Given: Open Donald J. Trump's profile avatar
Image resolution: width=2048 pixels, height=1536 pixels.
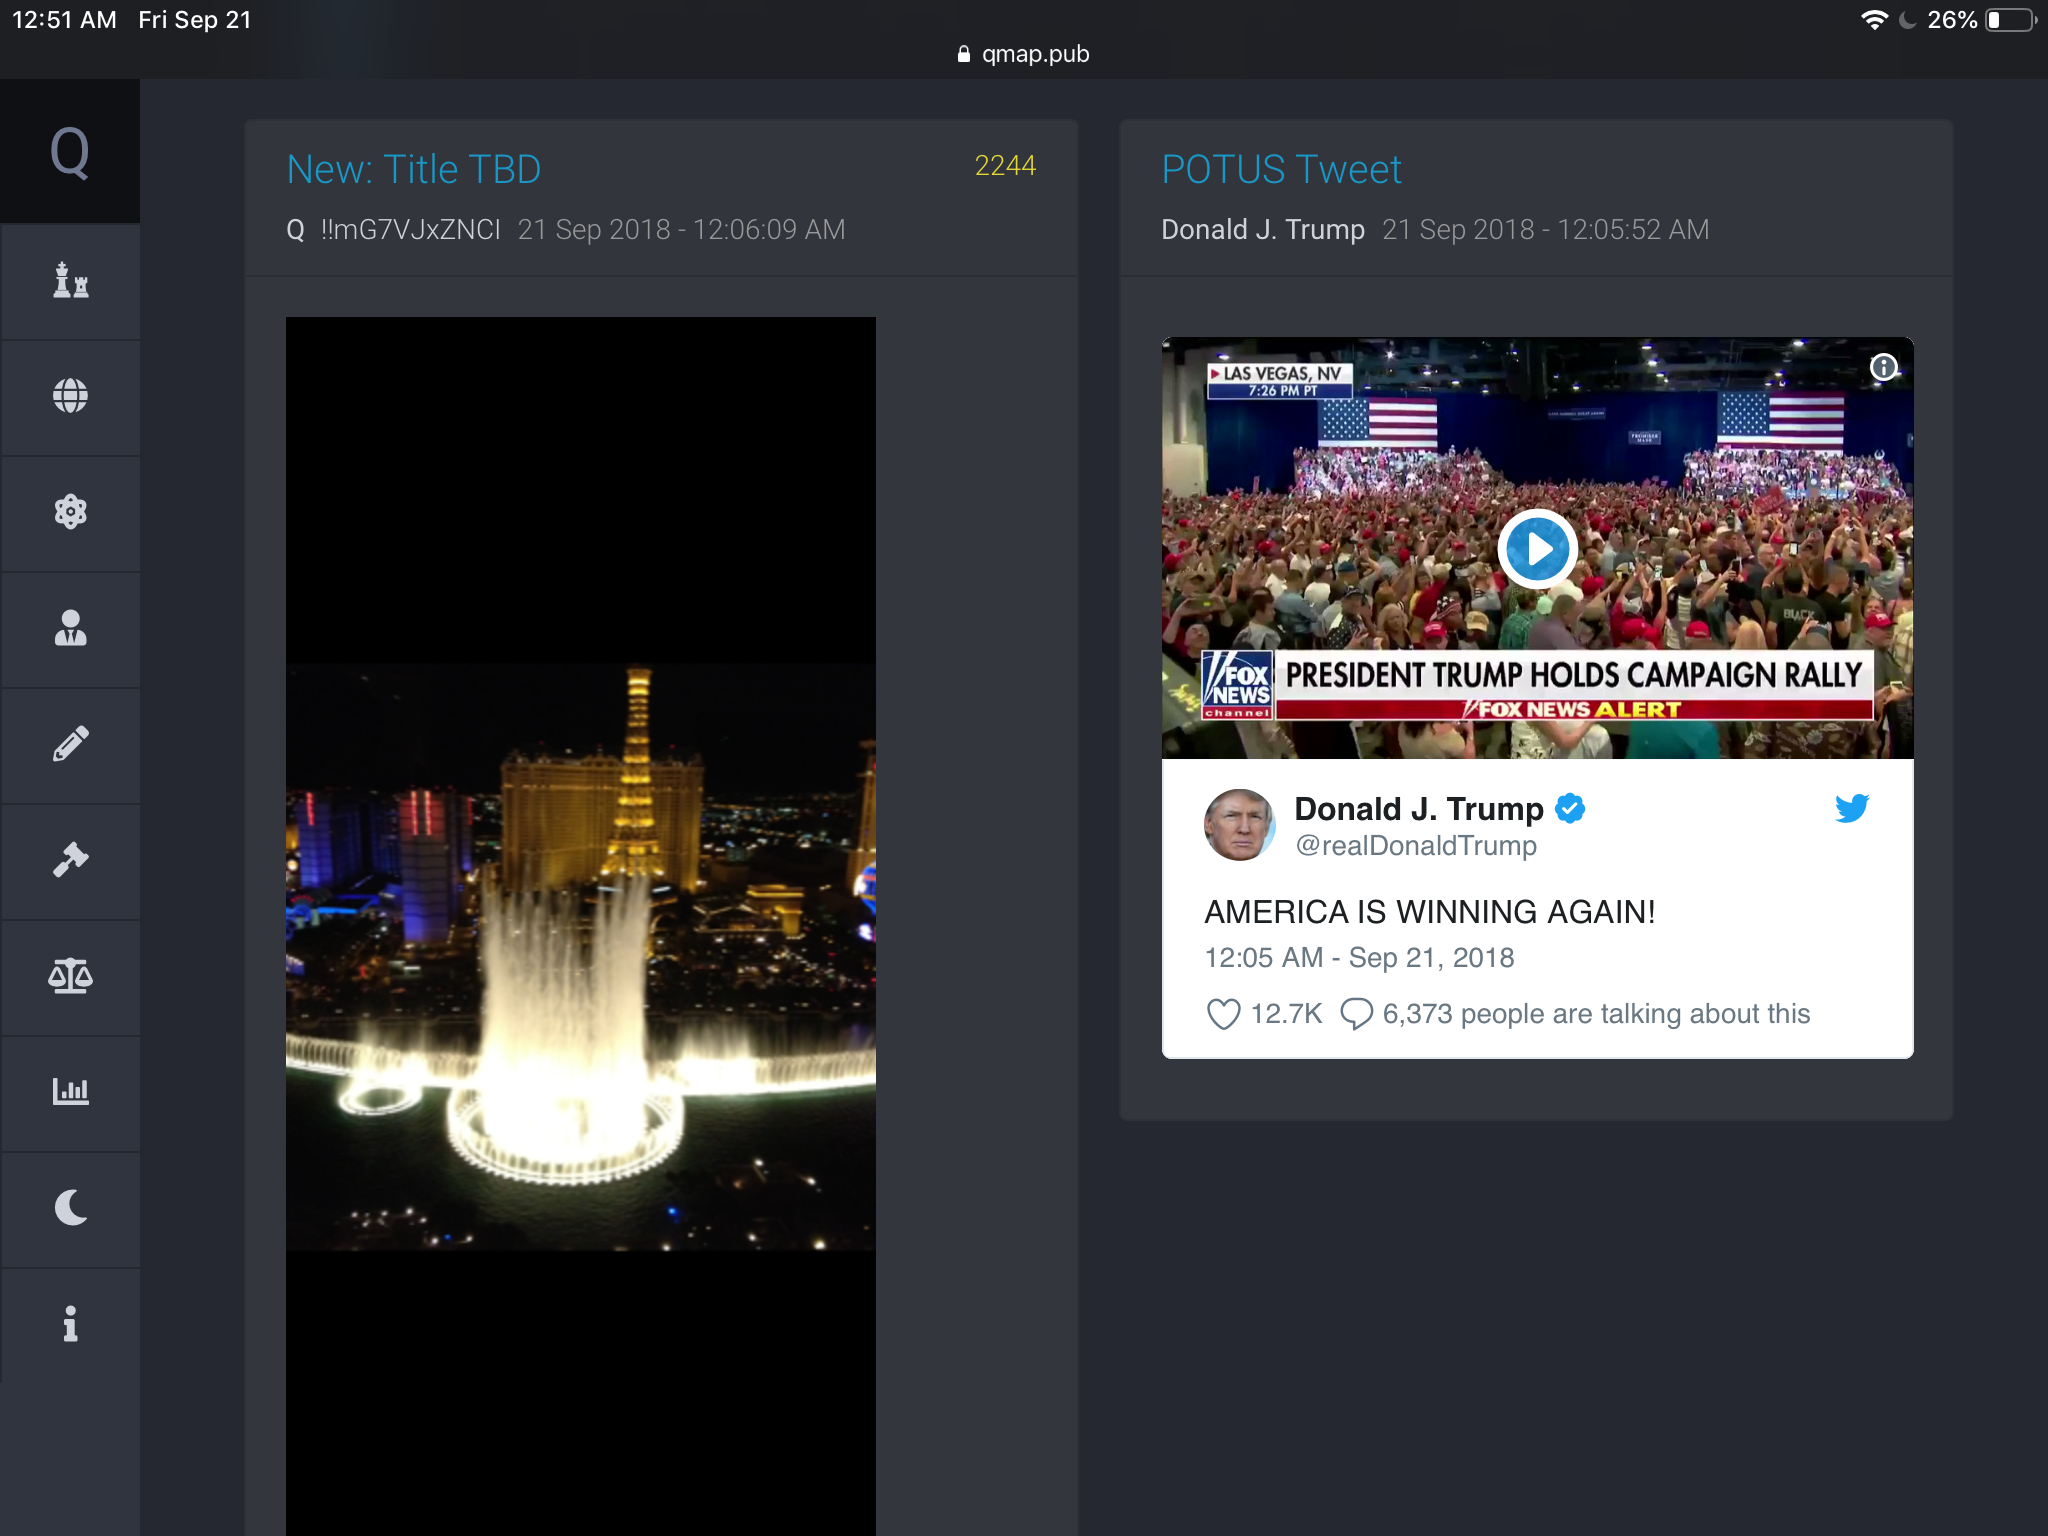Looking at the screenshot, I should pyautogui.click(x=1238, y=825).
